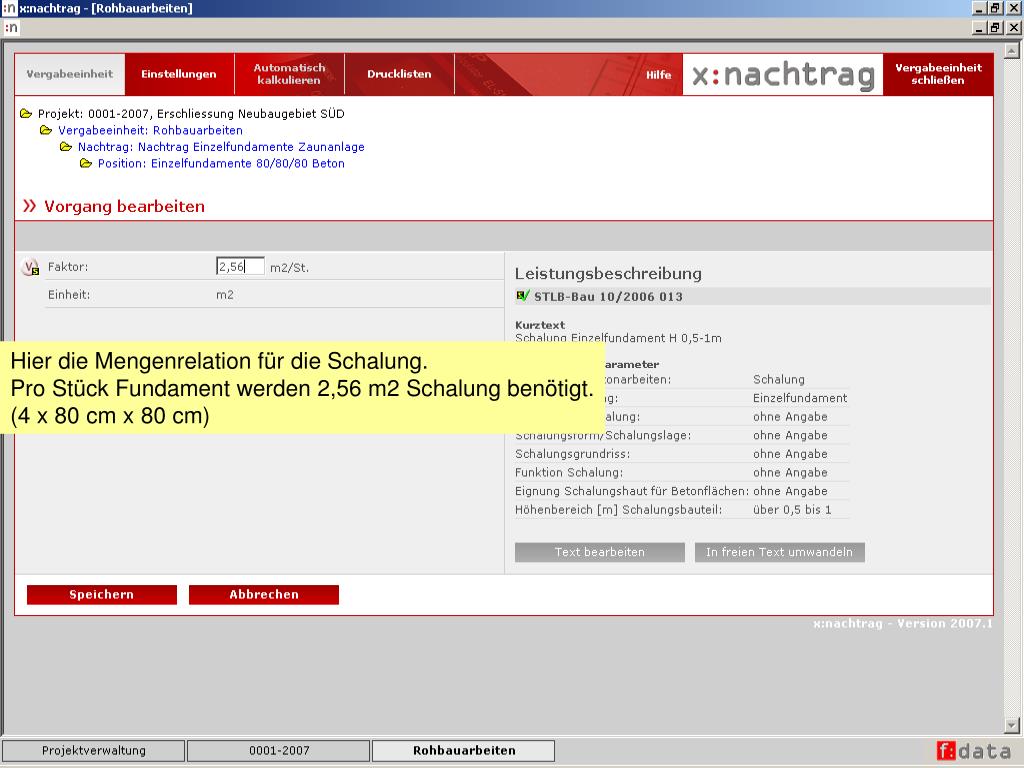1024x768 pixels.
Task: Click 'Schalungsgrundriss:' label
Action: (572, 454)
